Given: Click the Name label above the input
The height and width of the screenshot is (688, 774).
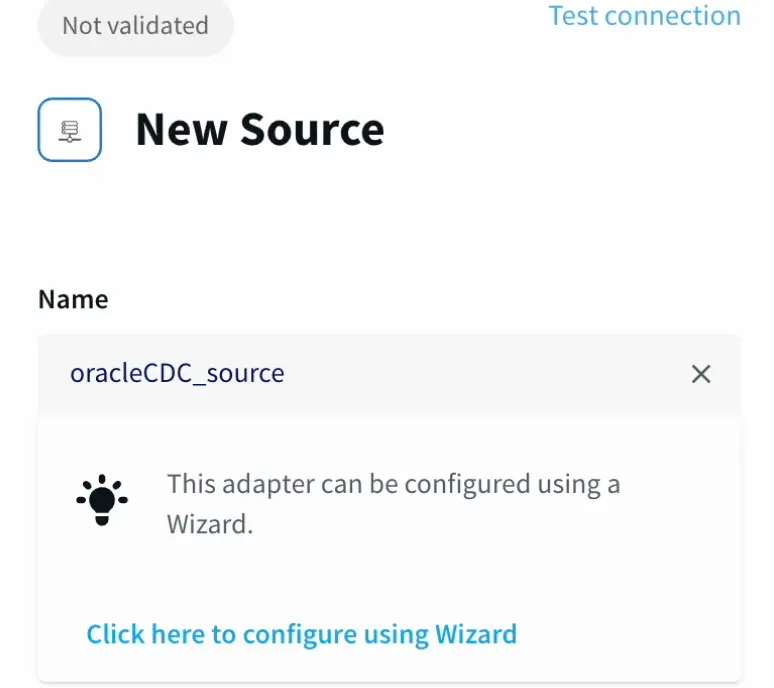Looking at the screenshot, I should pos(73,299).
